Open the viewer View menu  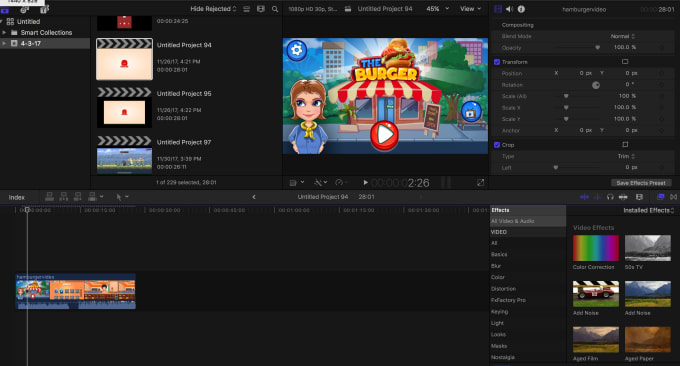[471, 9]
